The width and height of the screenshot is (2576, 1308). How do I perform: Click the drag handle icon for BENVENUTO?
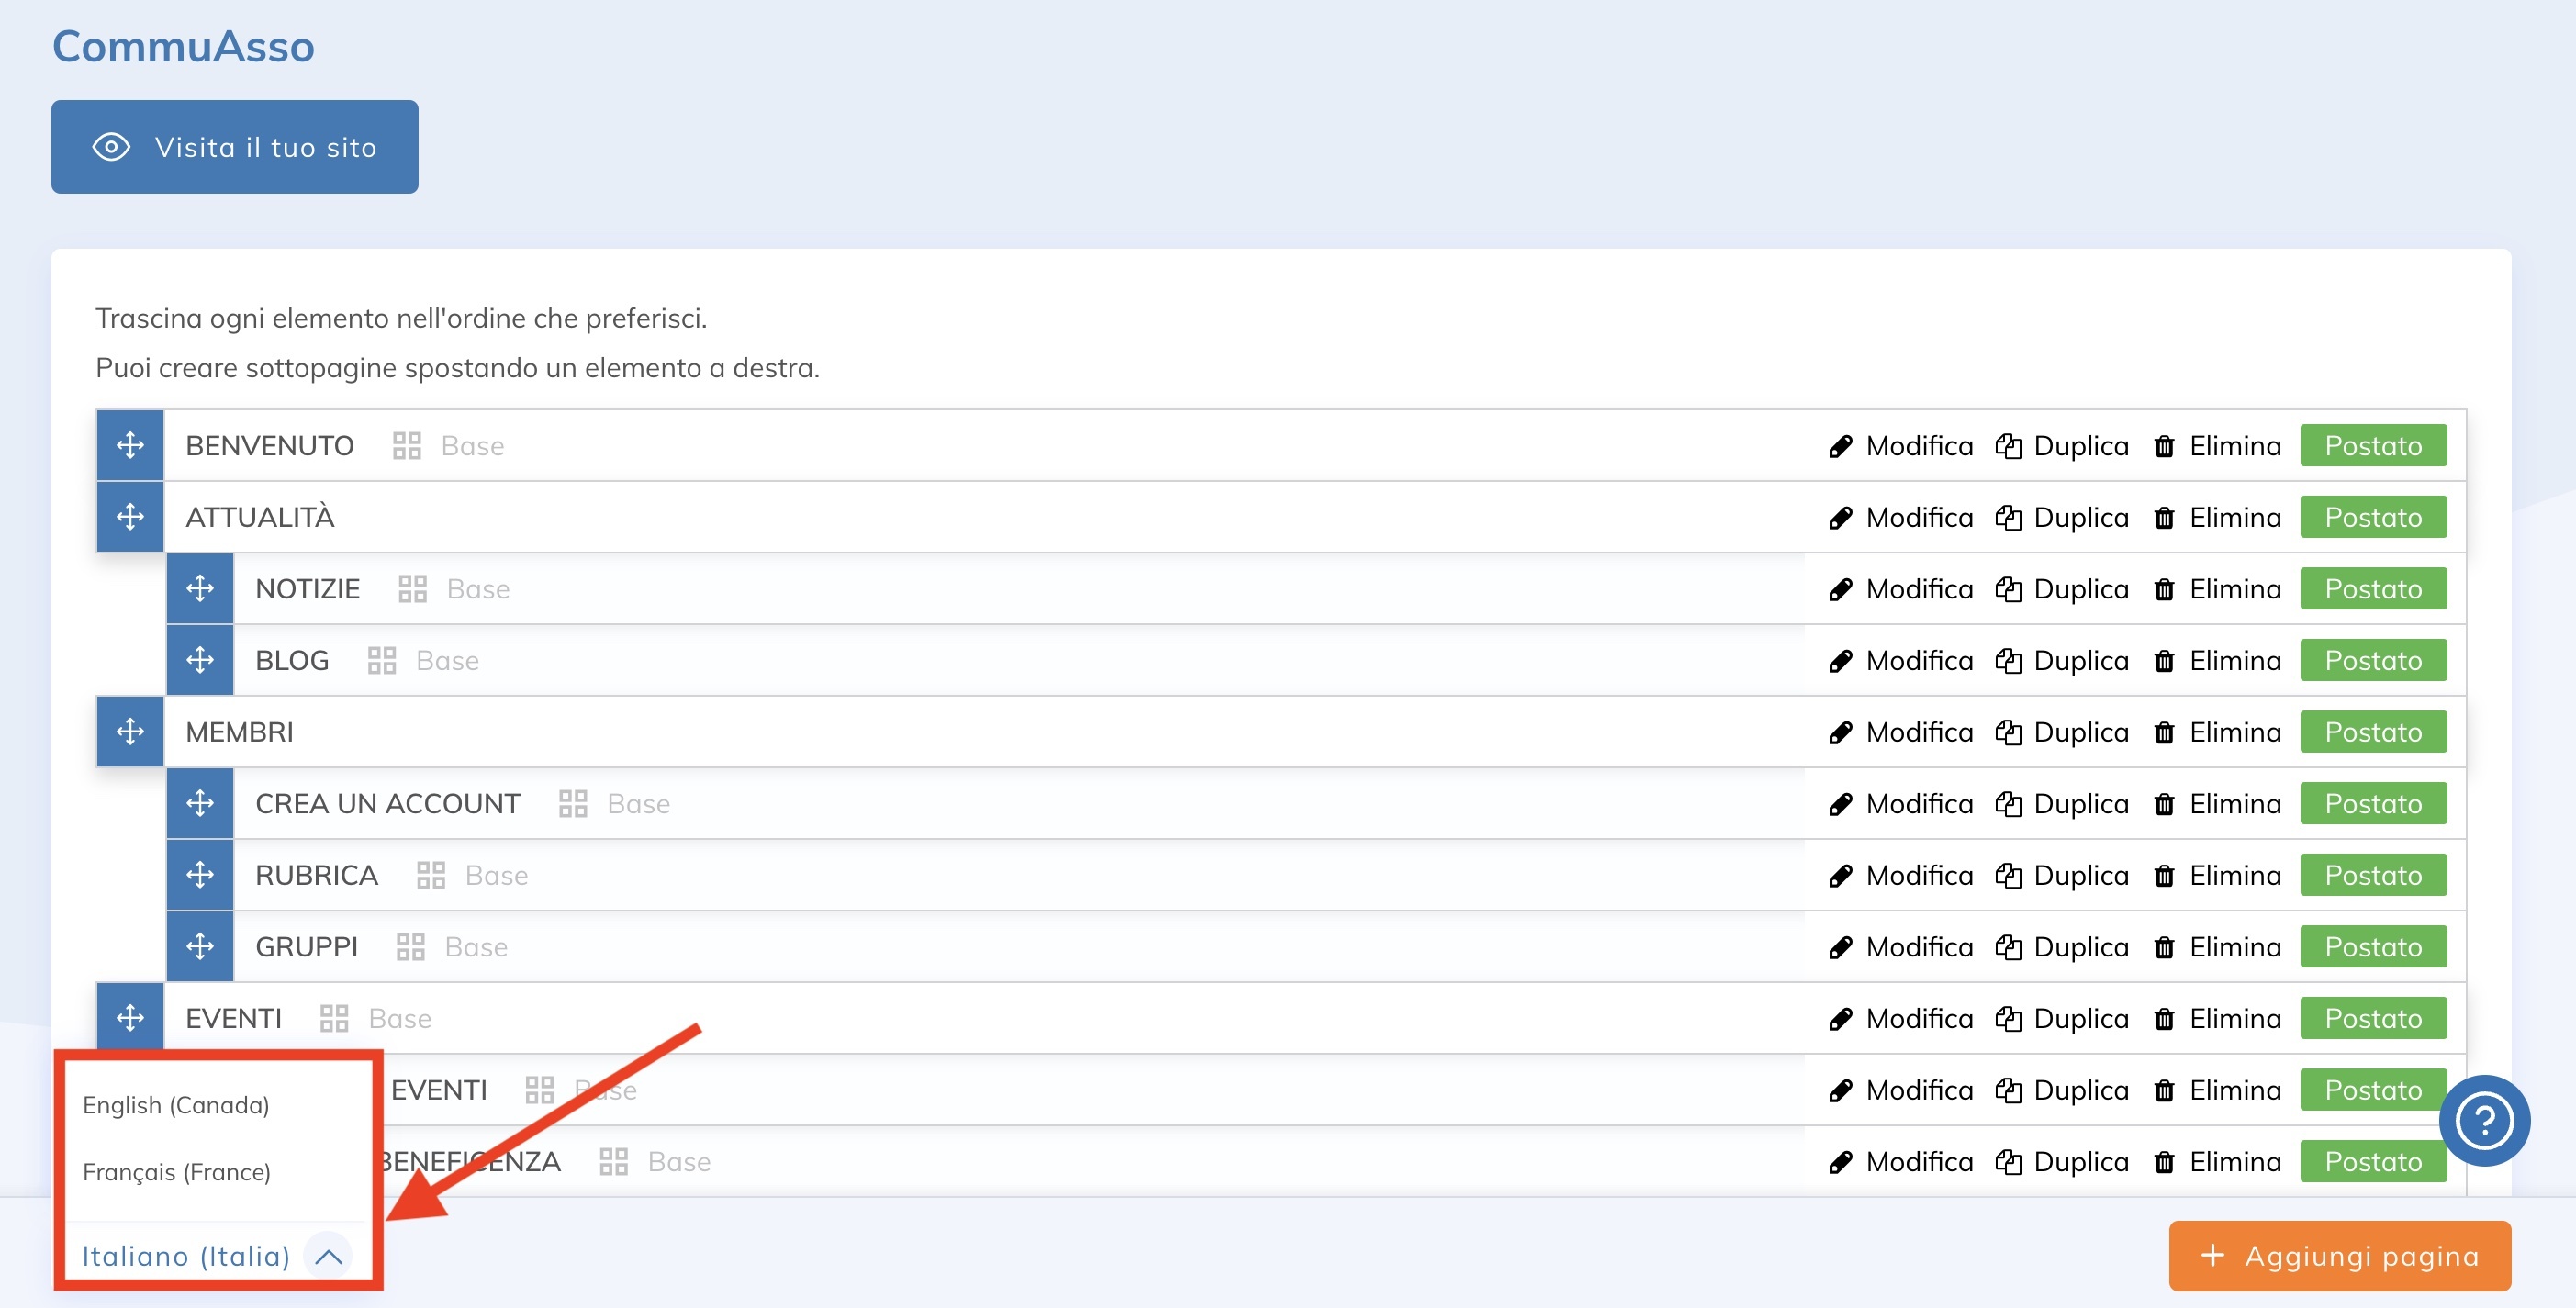tap(130, 445)
